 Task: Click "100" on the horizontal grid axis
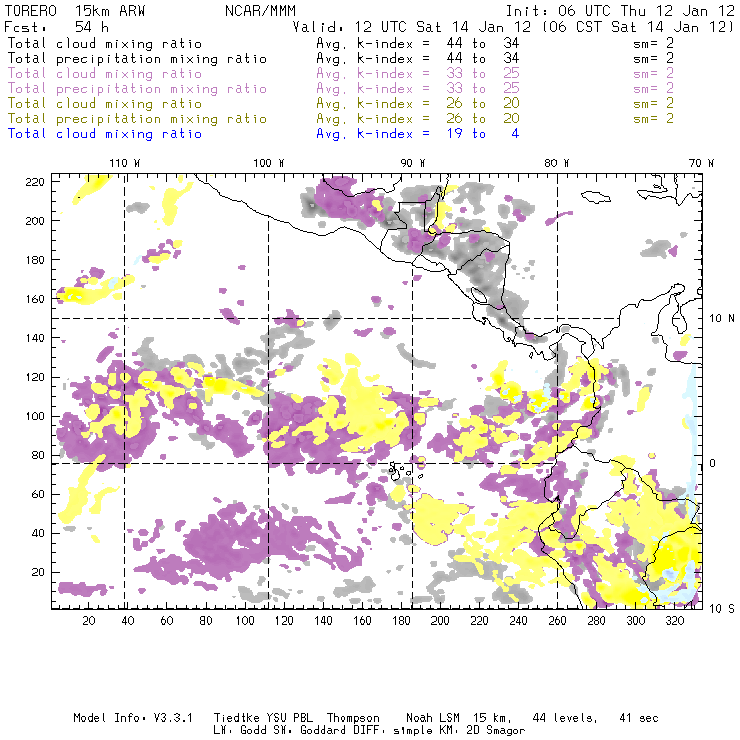coord(245,621)
